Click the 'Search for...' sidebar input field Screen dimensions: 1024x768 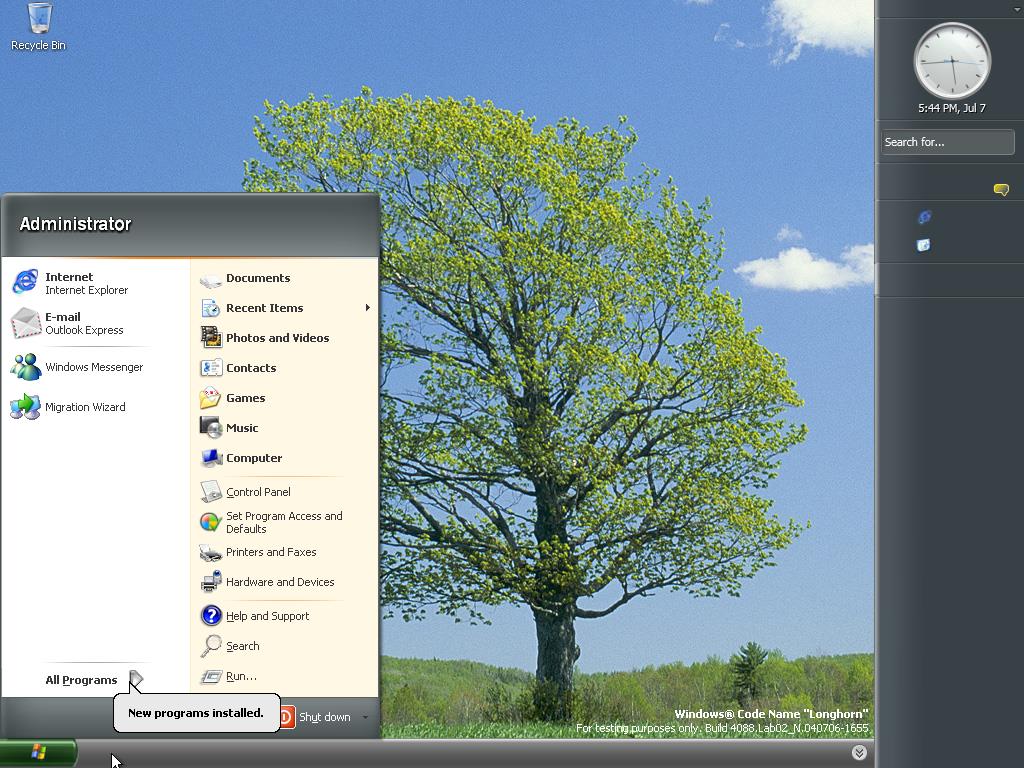click(947, 142)
